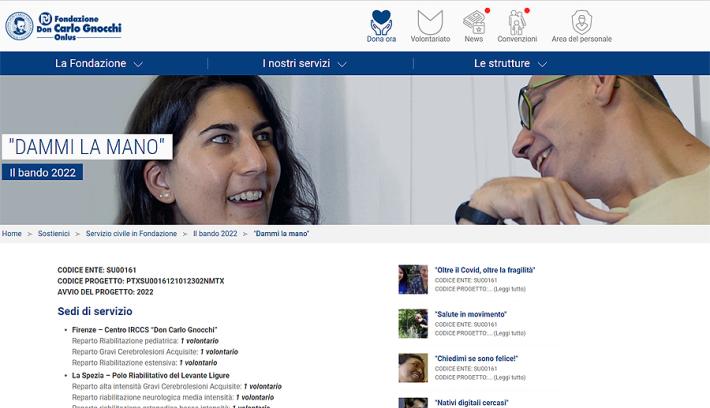Go to Home breadcrumb

(12, 234)
